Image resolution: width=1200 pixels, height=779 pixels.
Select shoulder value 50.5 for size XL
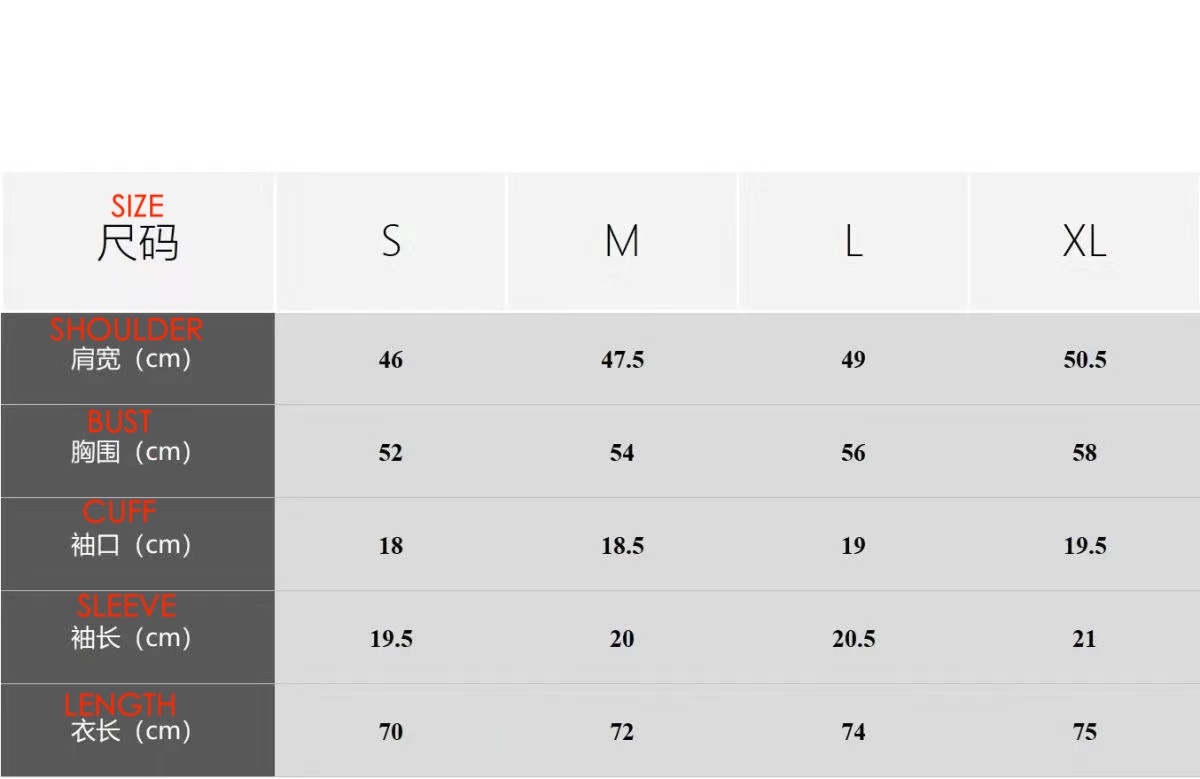[1085, 360]
